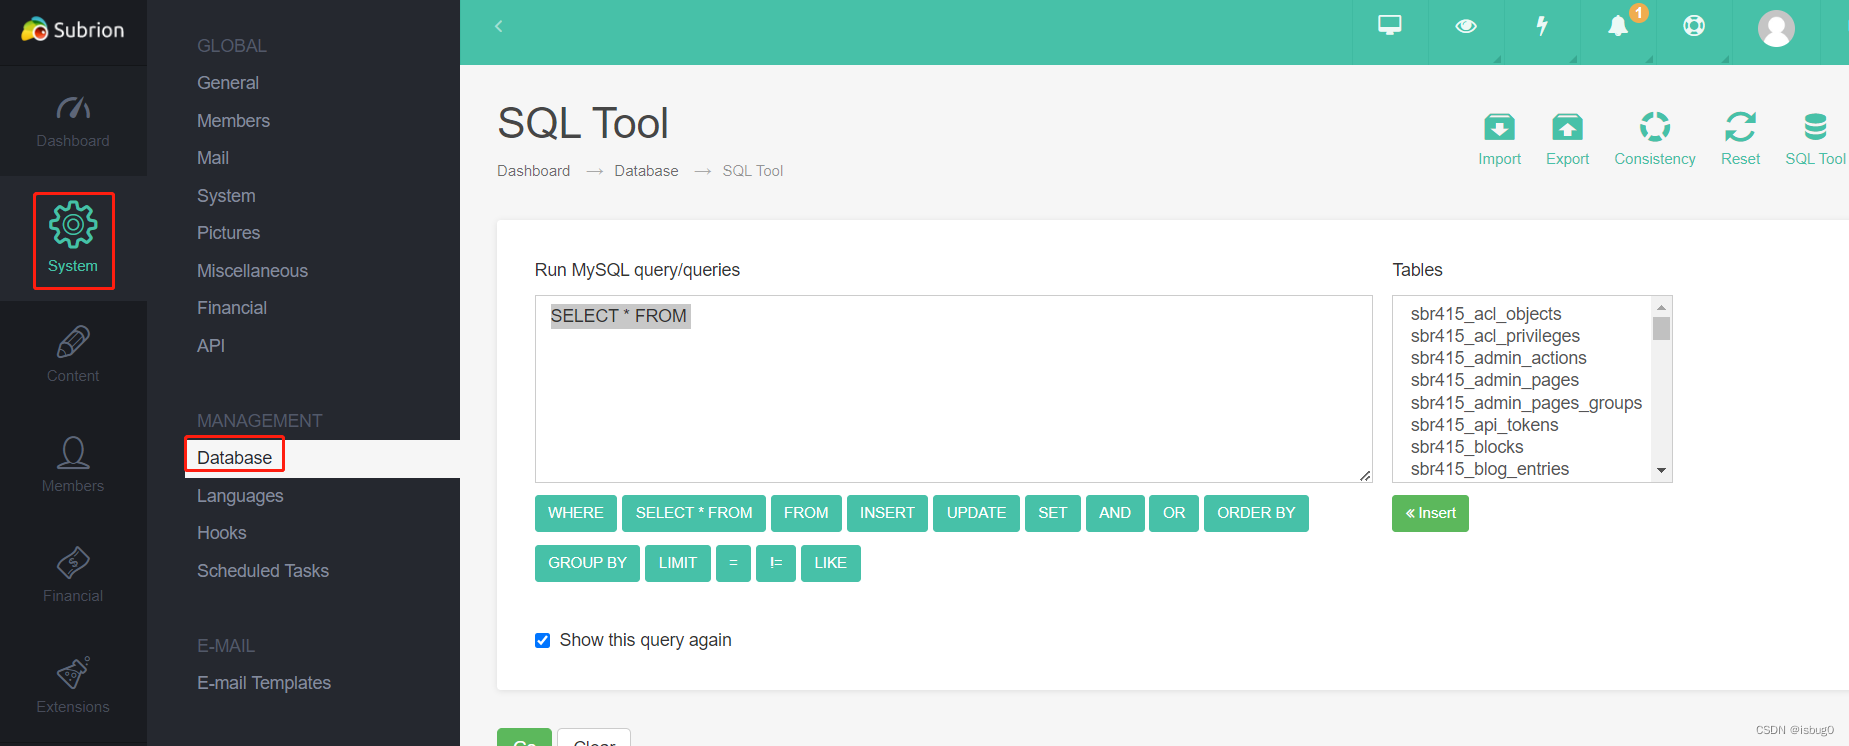Open Mail settings menu item
The image size is (1849, 746).
click(x=213, y=158)
